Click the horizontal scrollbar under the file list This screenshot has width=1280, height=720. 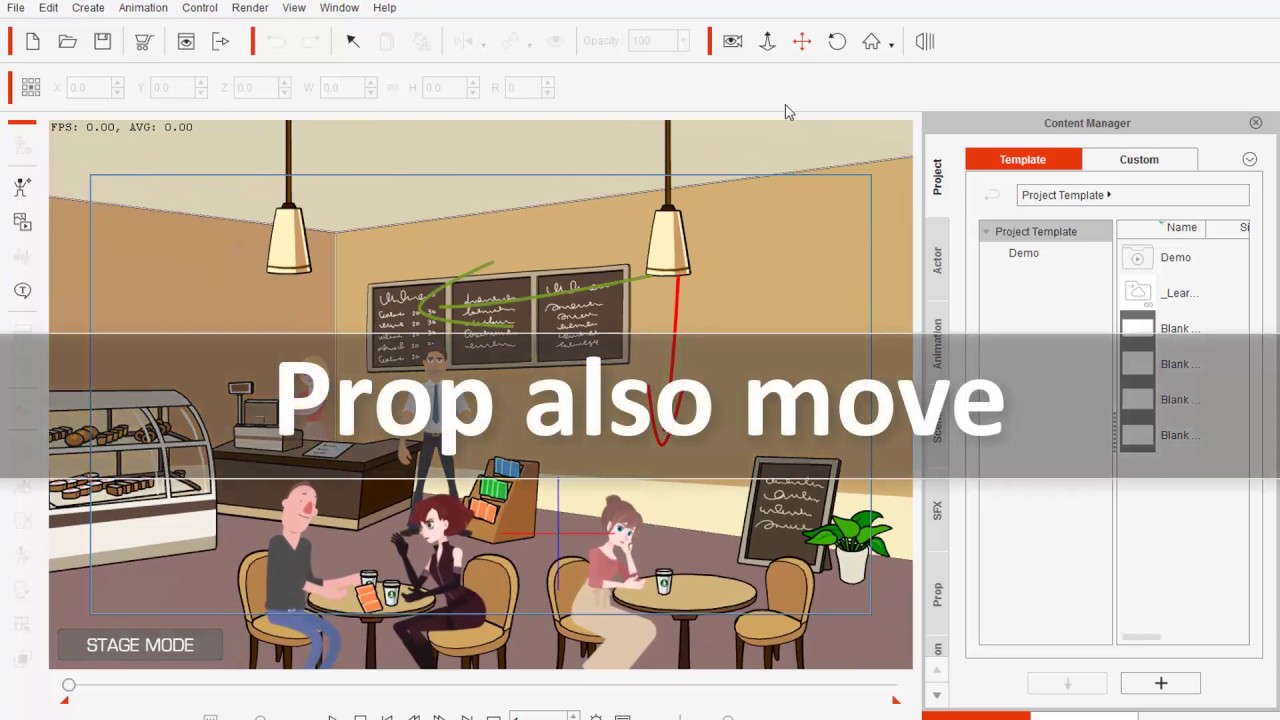click(1141, 637)
